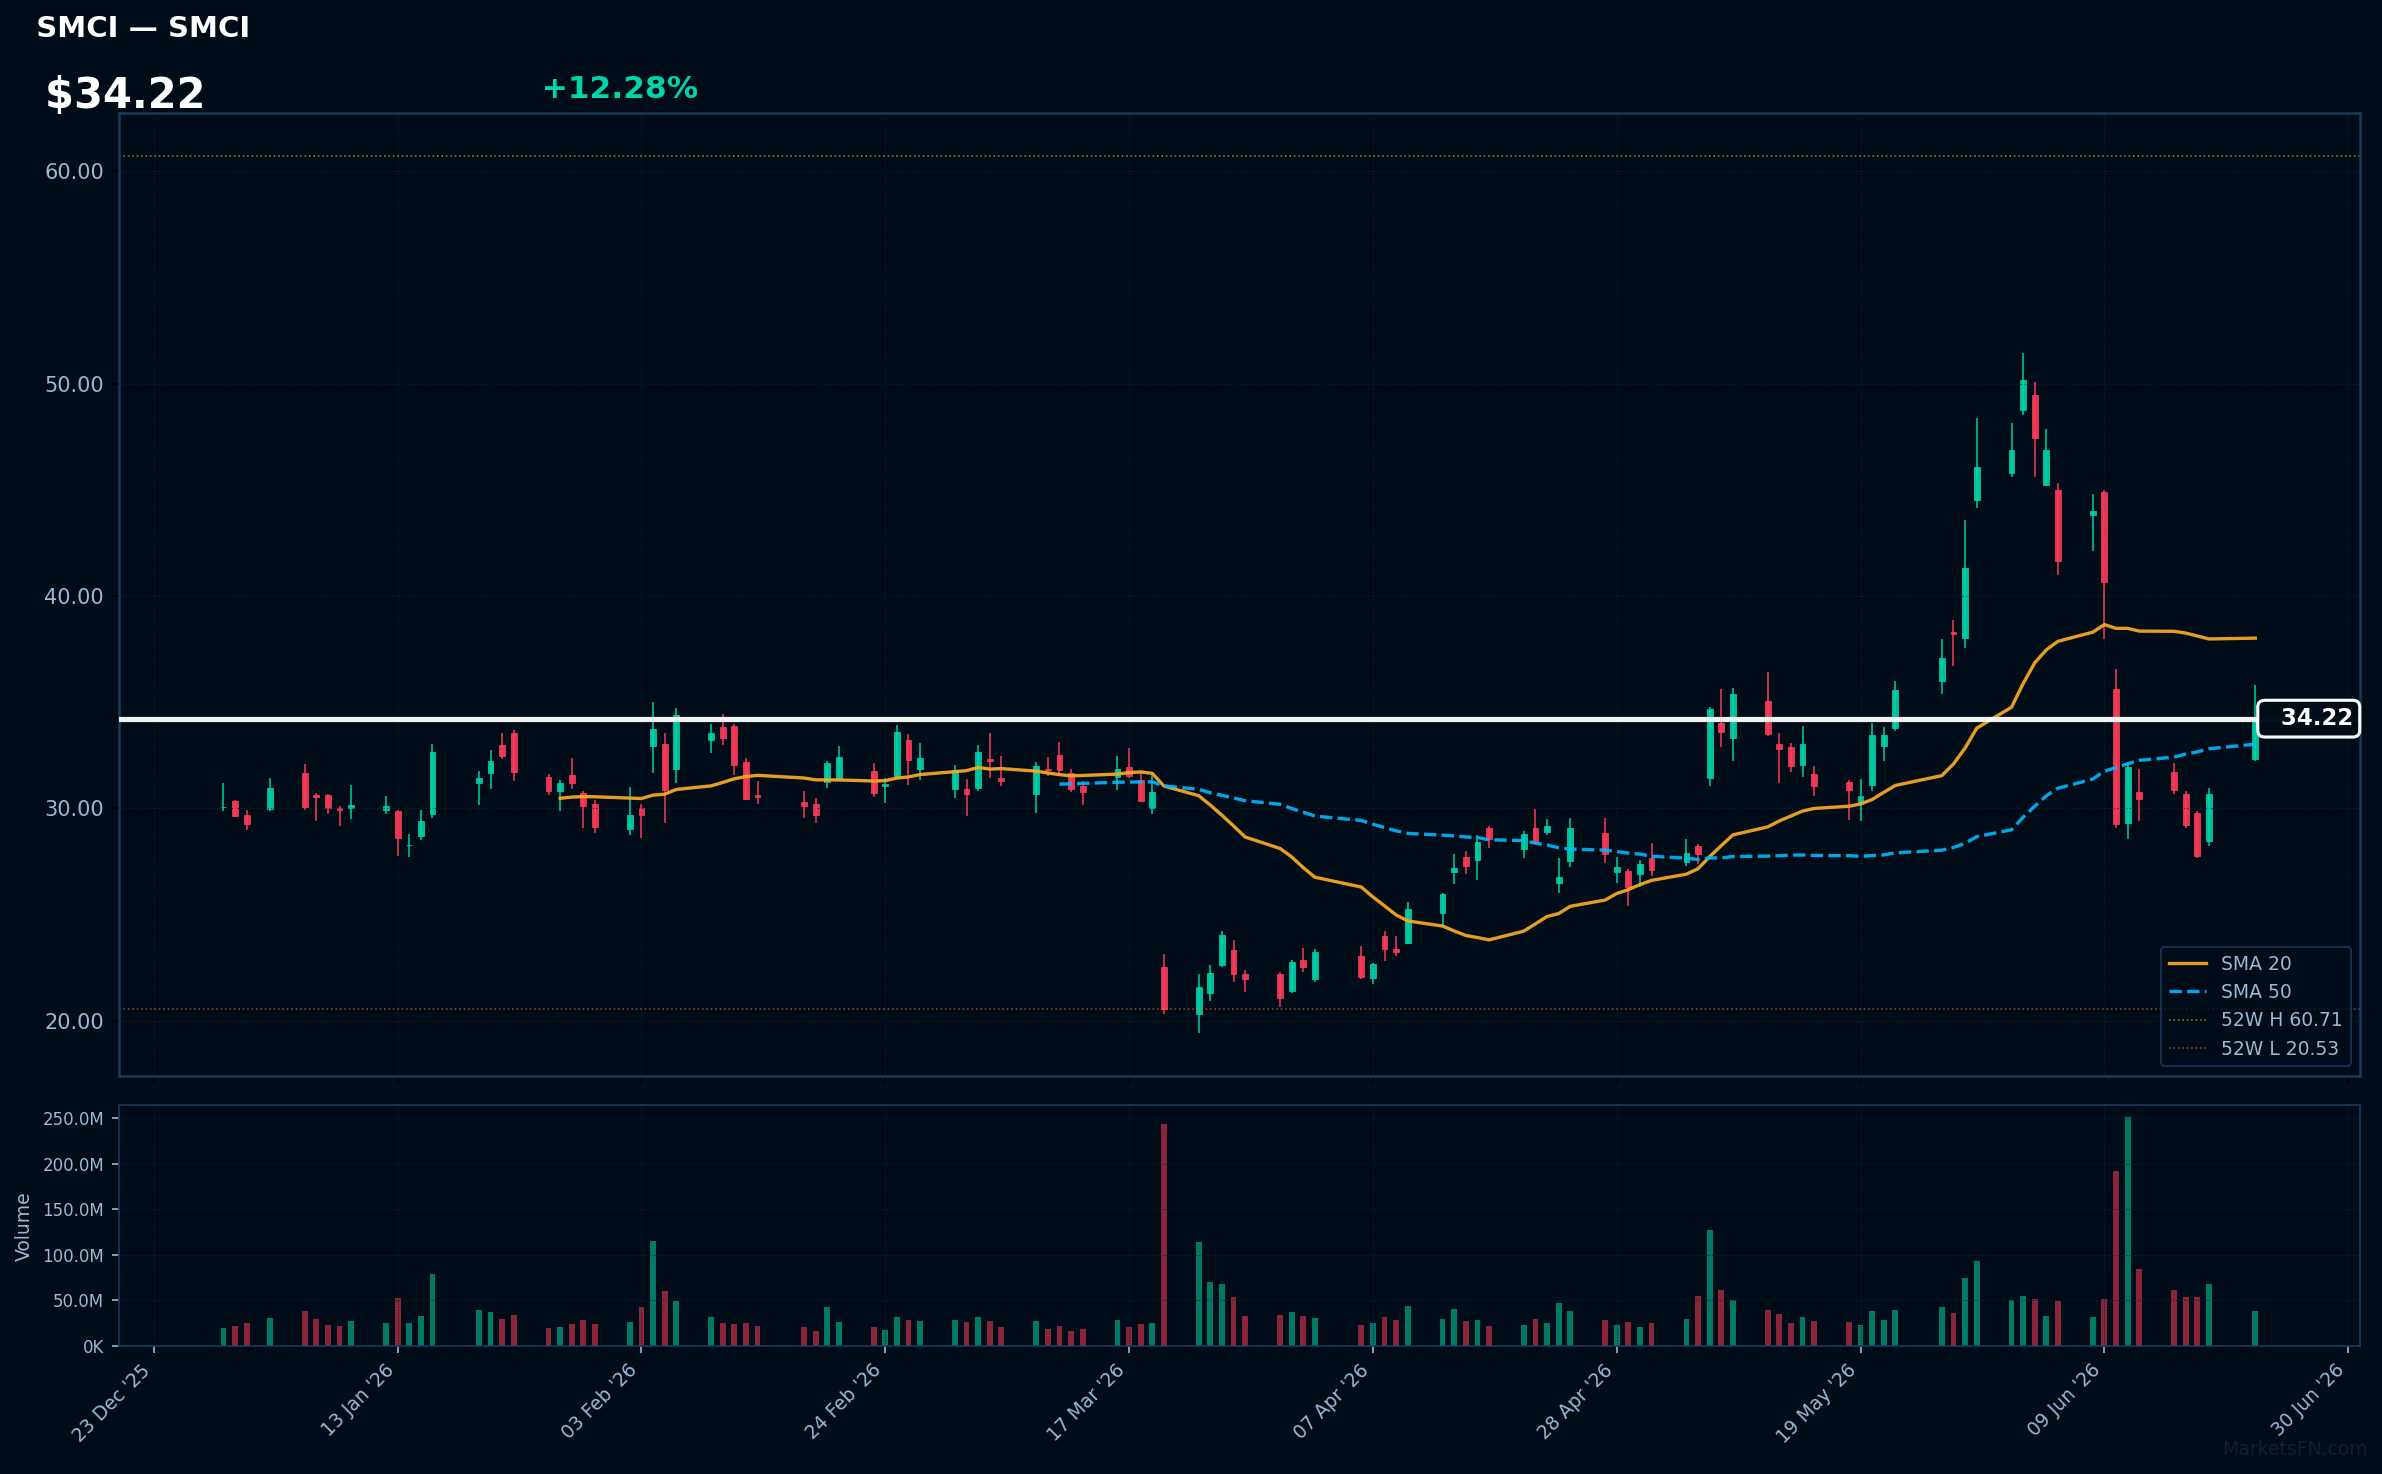Click the 20.00 price axis label

(74, 1022)
